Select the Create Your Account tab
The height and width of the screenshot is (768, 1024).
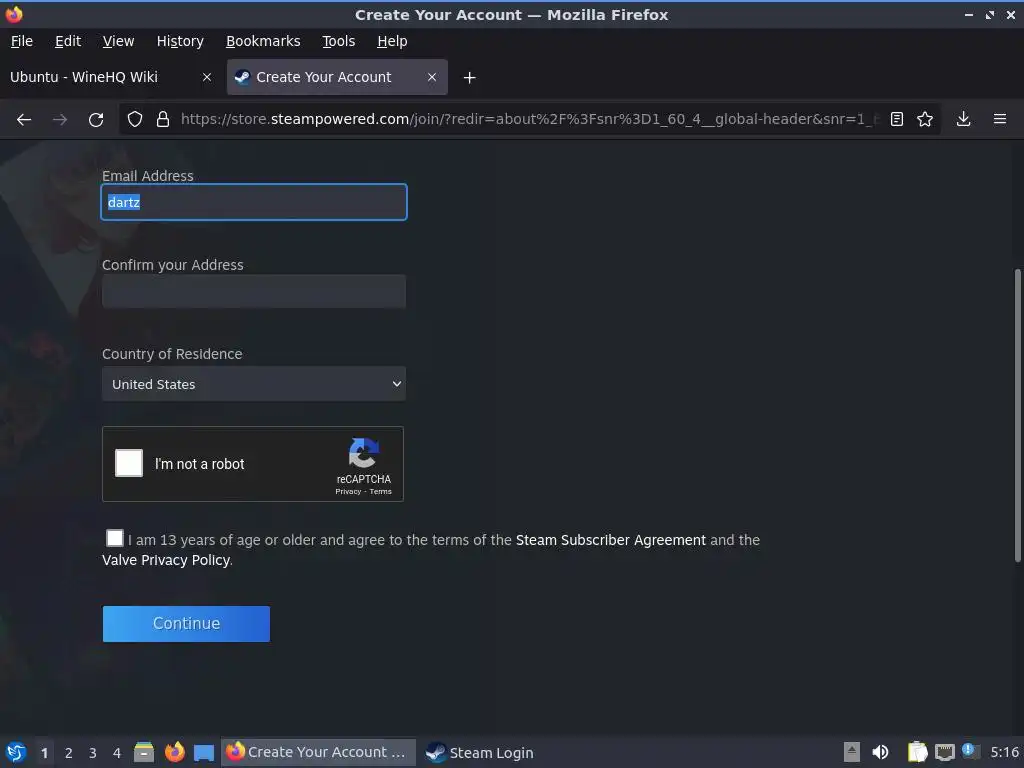point(337,77)
